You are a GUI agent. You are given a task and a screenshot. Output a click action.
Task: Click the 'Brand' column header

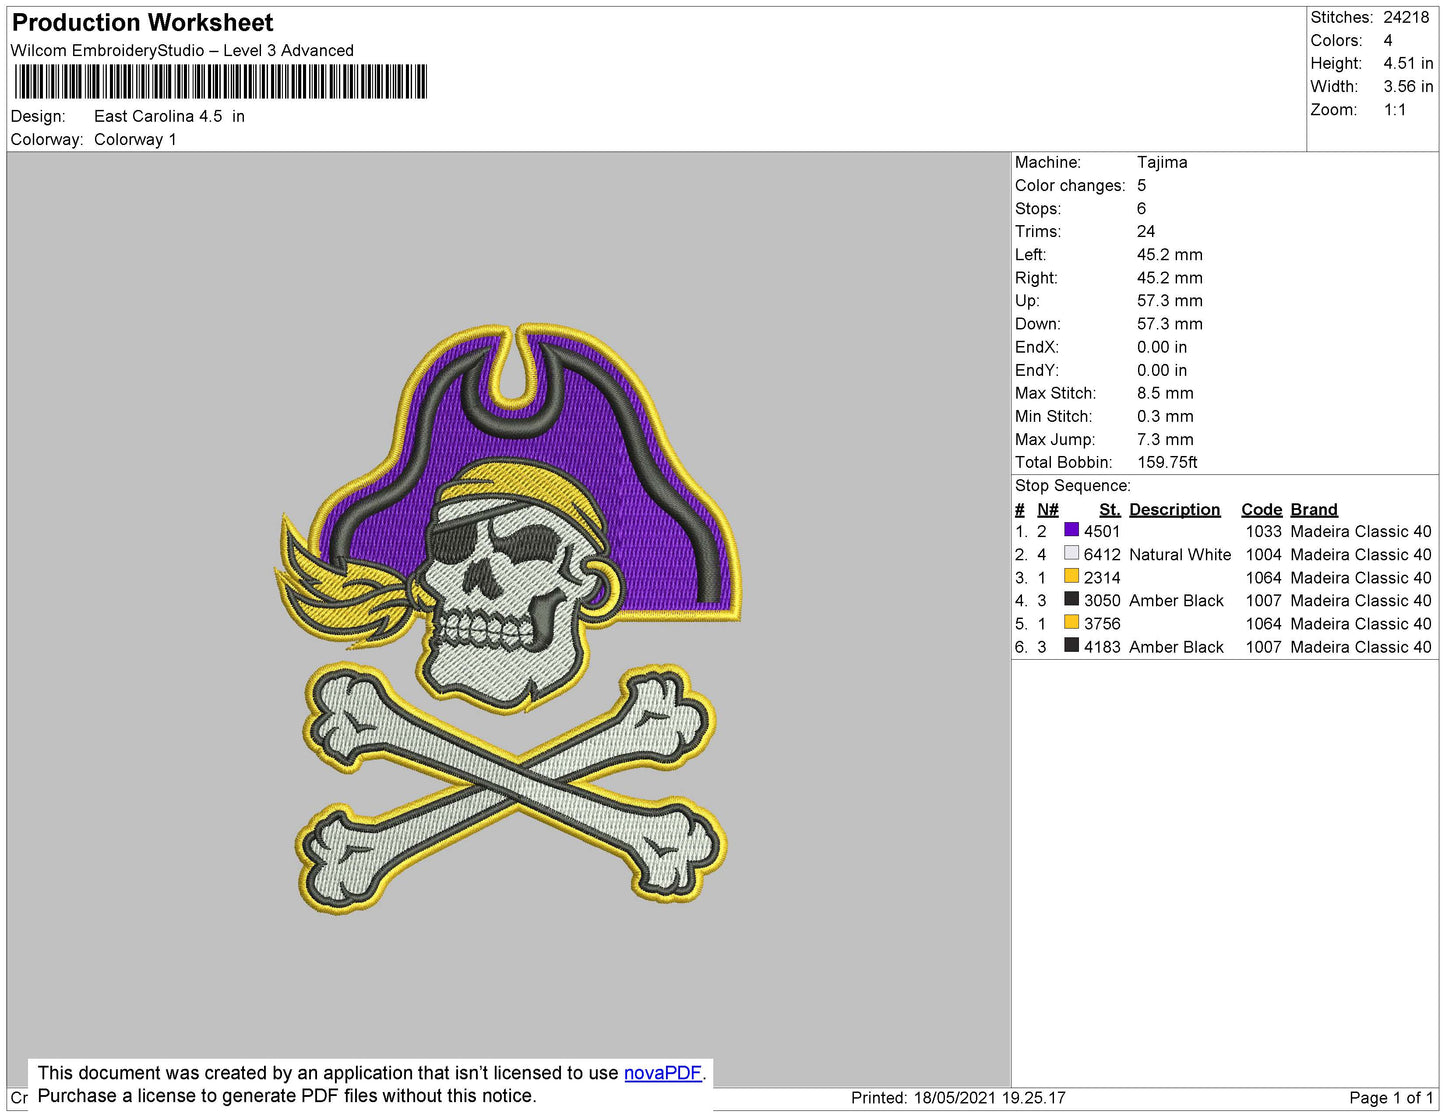[1313, 510]
